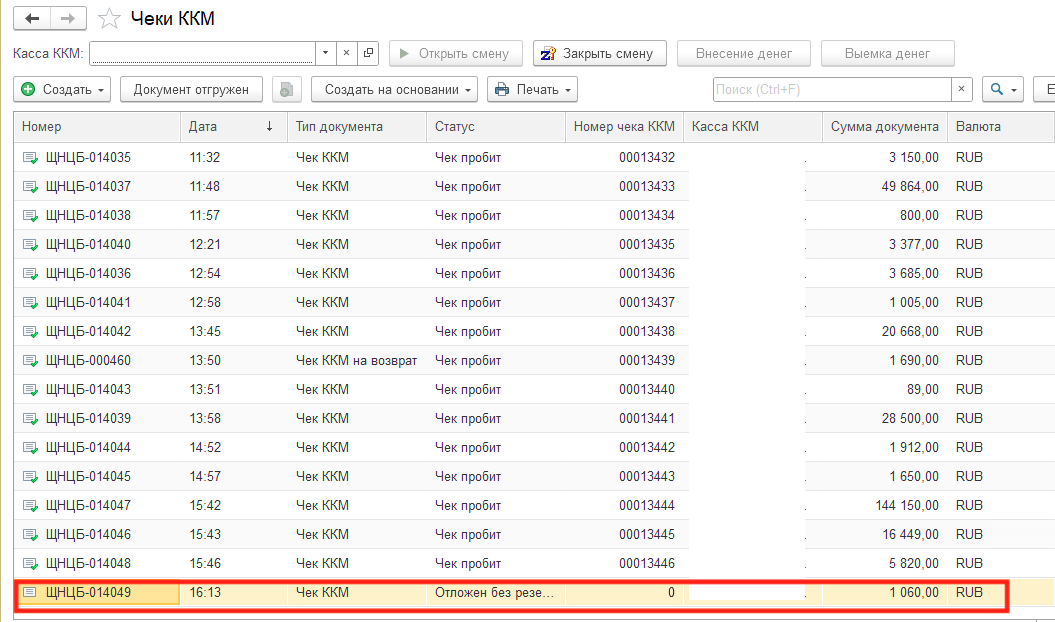Click the Внесение денег button
The width and height of the screenshot is (1055, 622).
point(743,53)
